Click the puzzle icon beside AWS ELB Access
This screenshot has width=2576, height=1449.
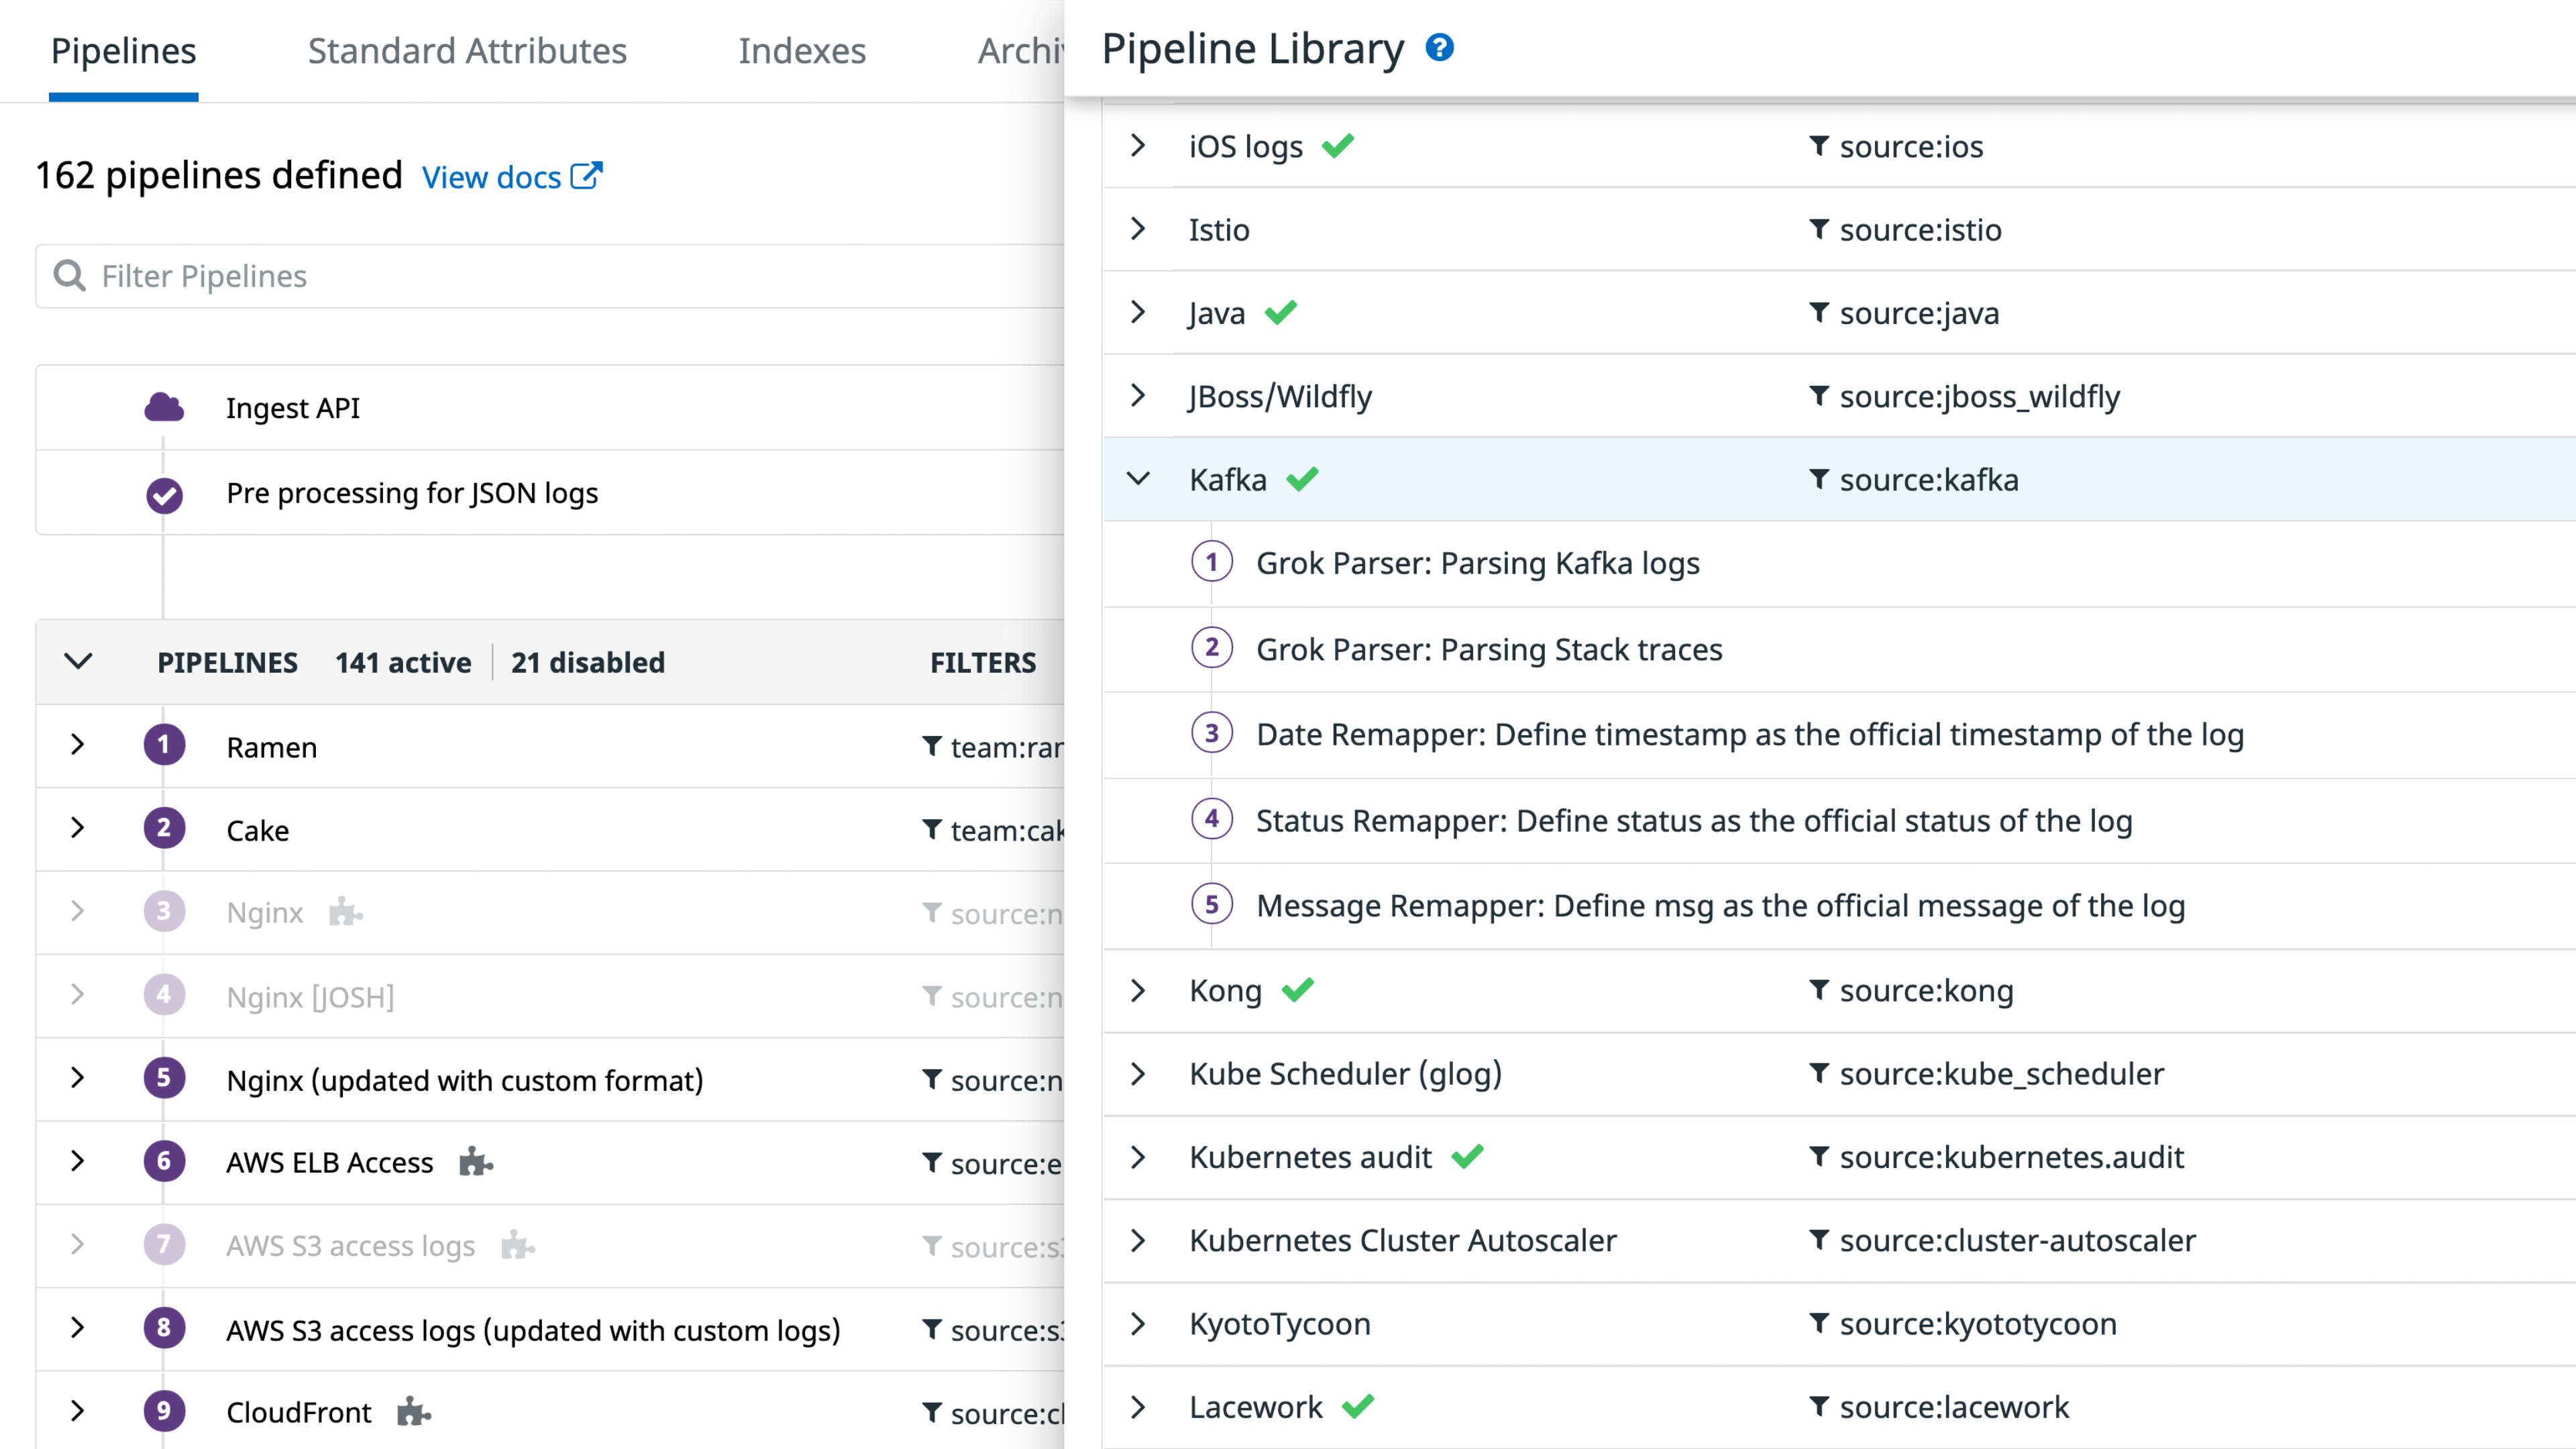coord(475,1162)
